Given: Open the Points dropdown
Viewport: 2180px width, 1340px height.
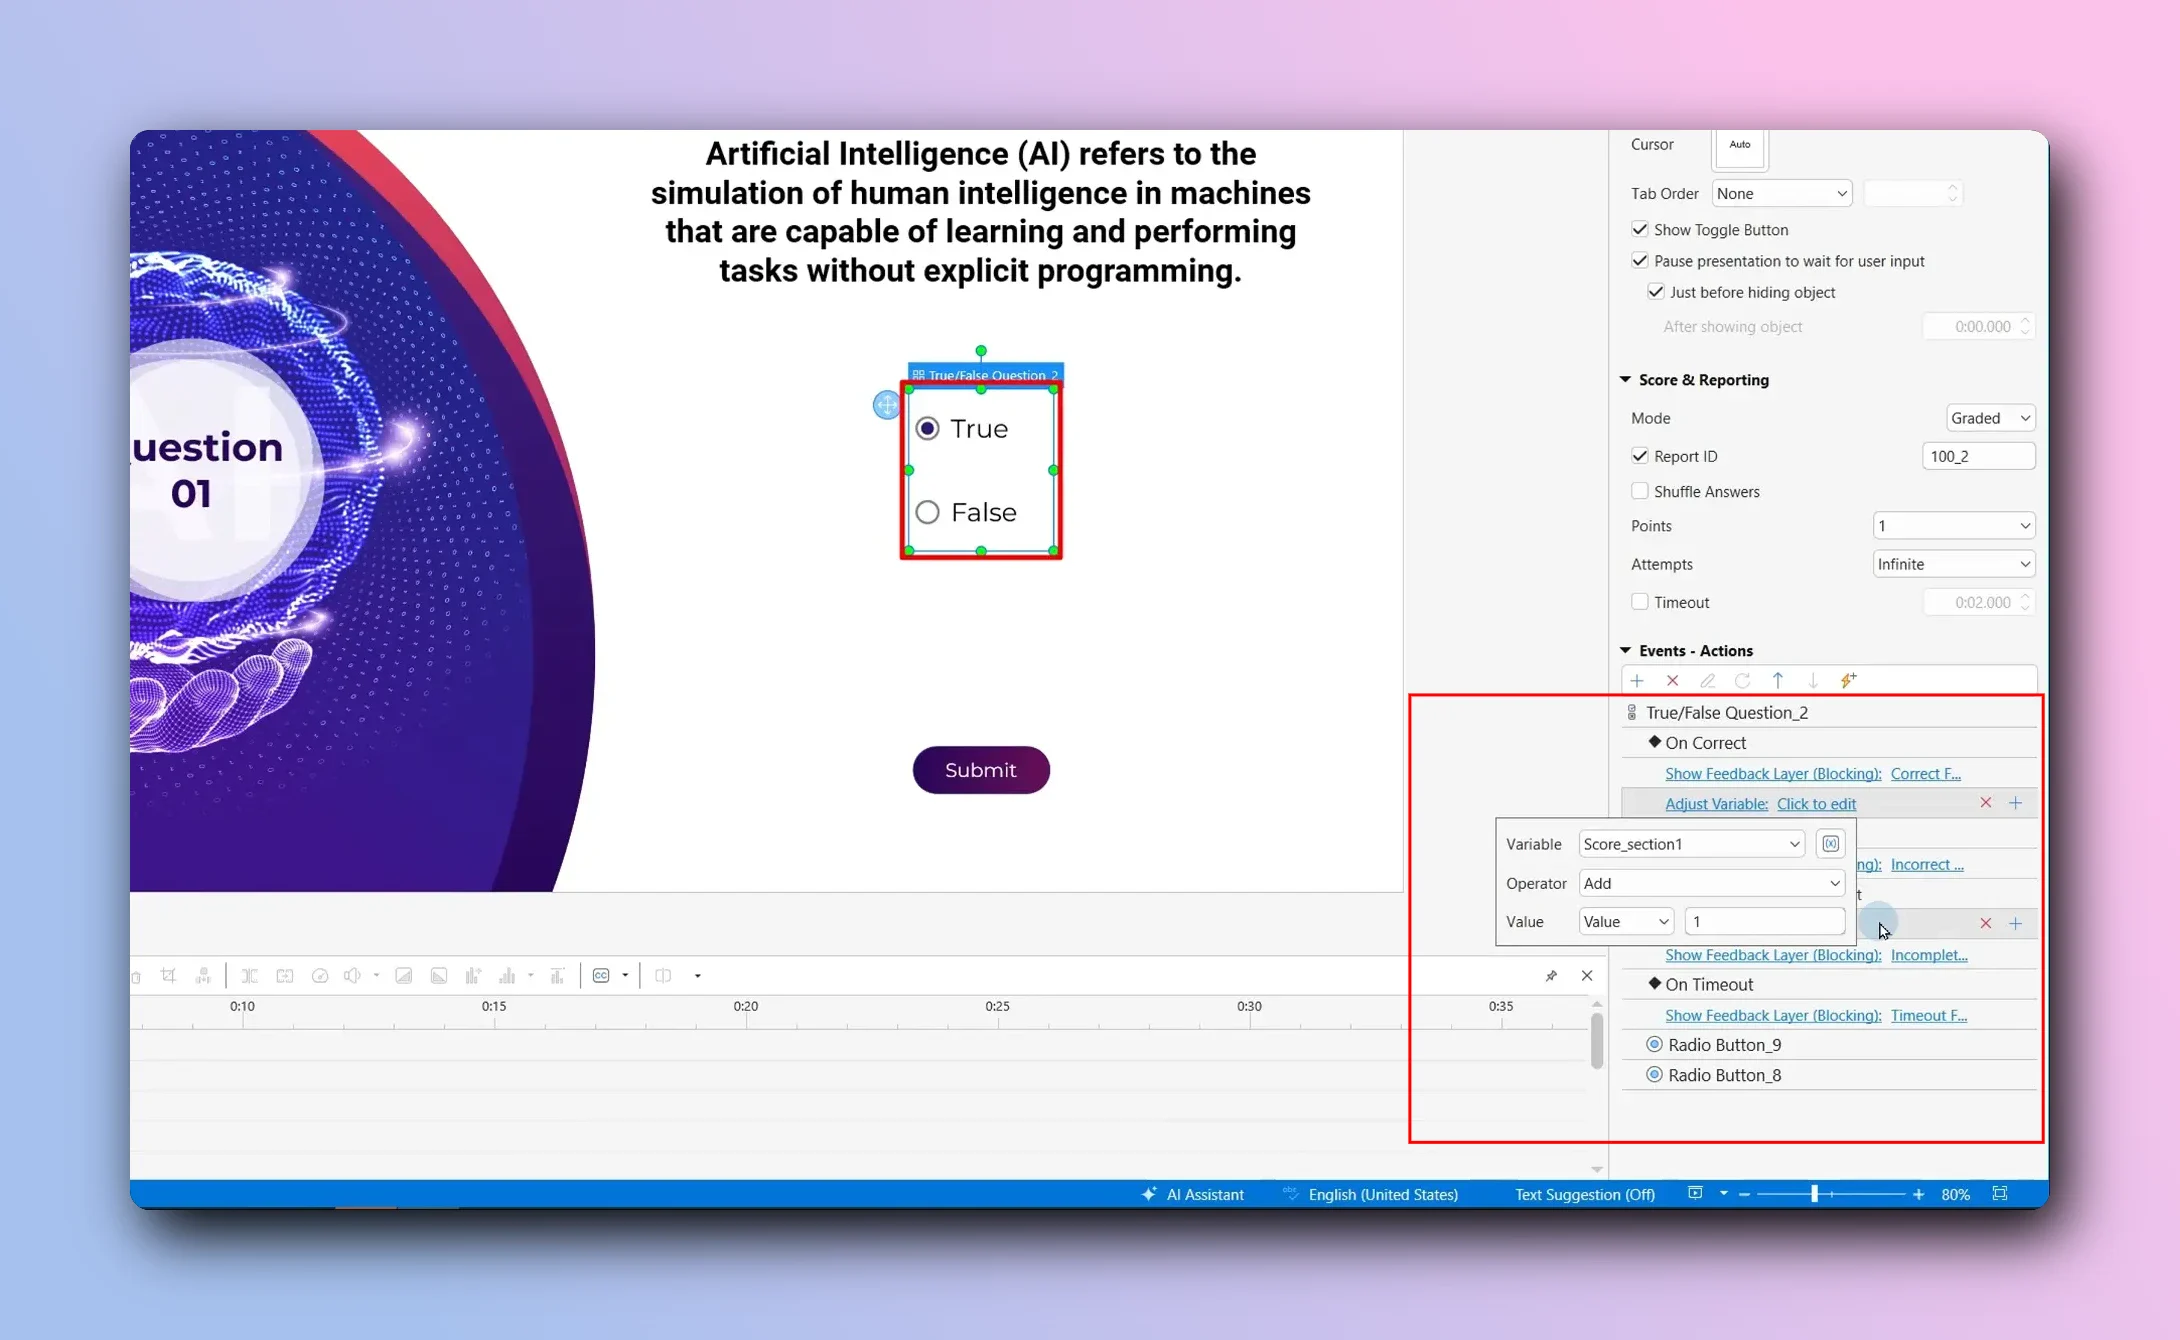Looking at the screenshot, I should point(1954,526).
